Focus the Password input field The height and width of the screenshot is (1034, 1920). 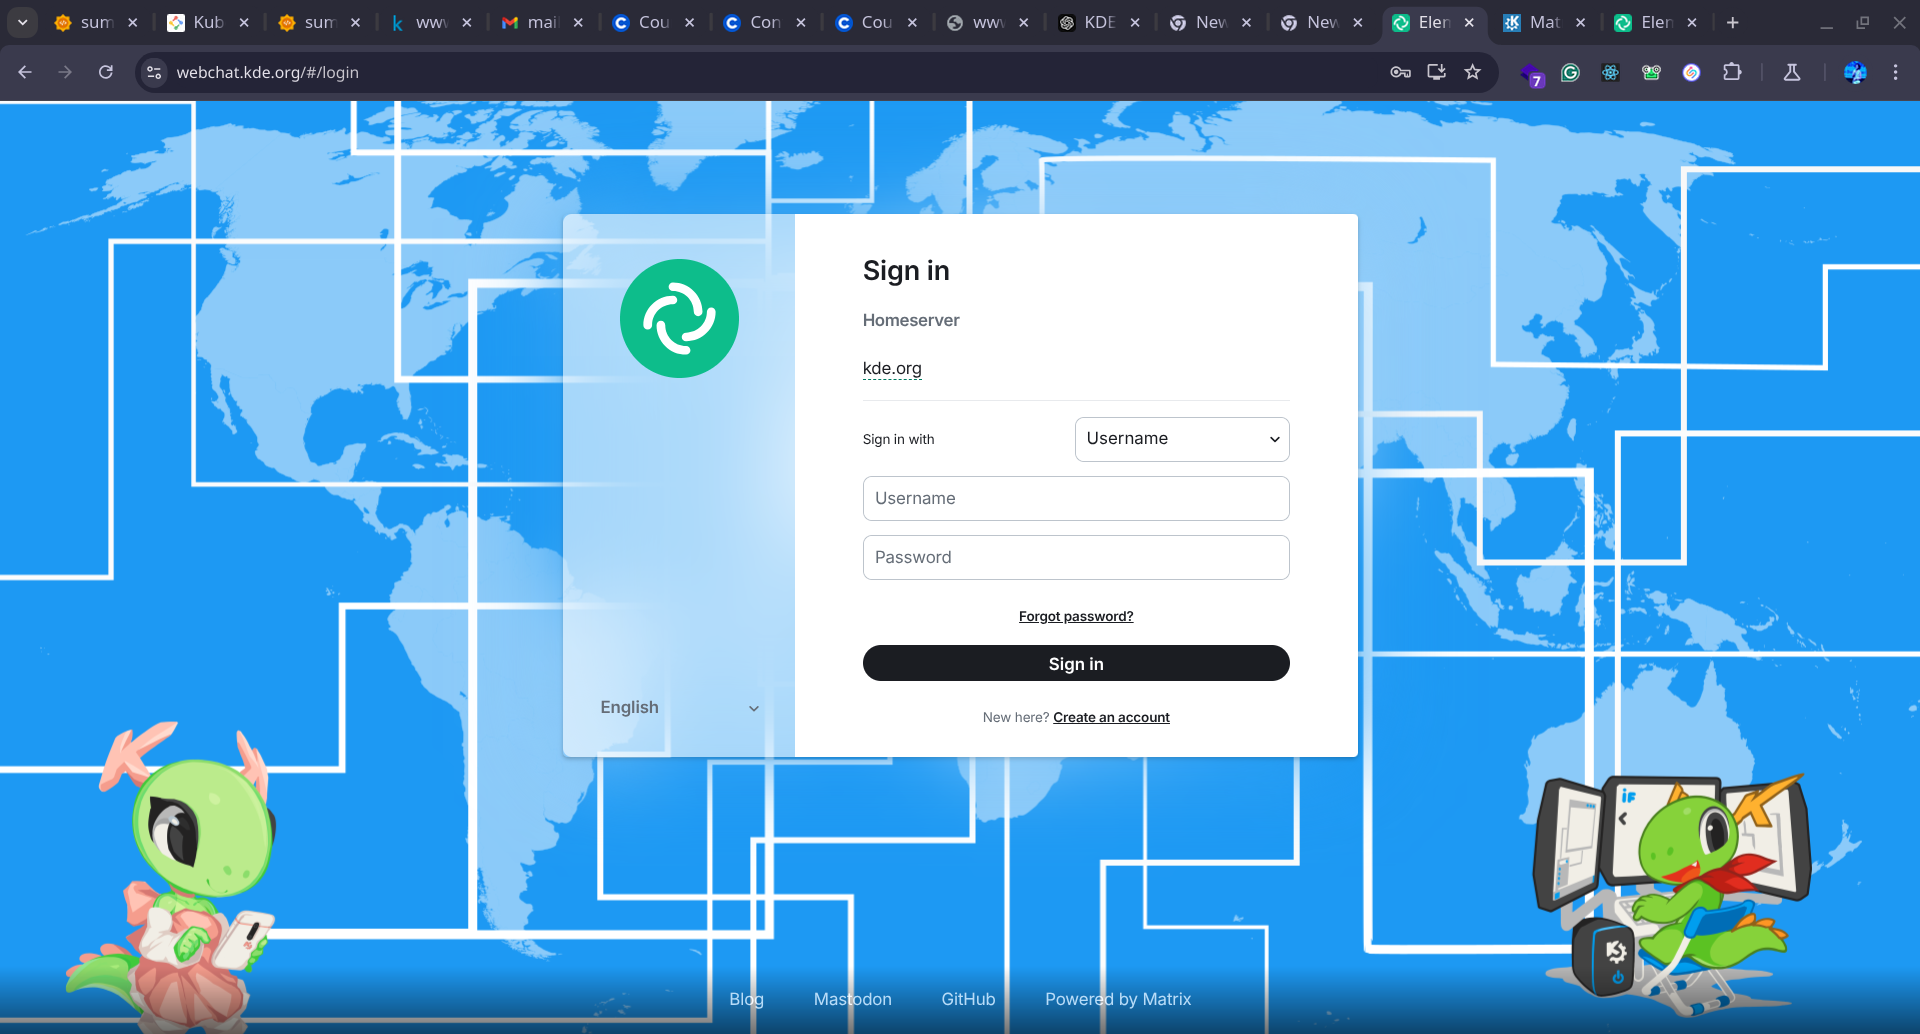[x=1075, y=557]
